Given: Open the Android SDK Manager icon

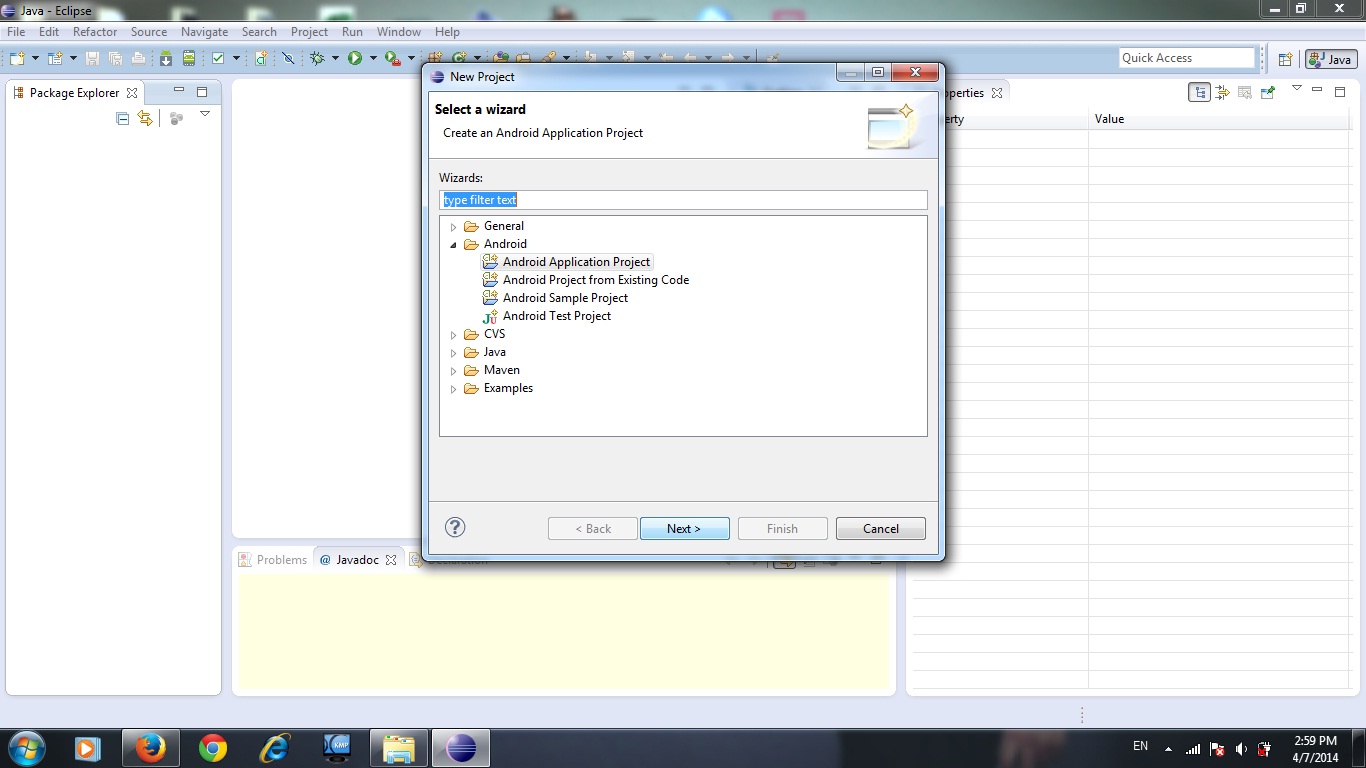Looking at the screenshot, I should point(166,58).
